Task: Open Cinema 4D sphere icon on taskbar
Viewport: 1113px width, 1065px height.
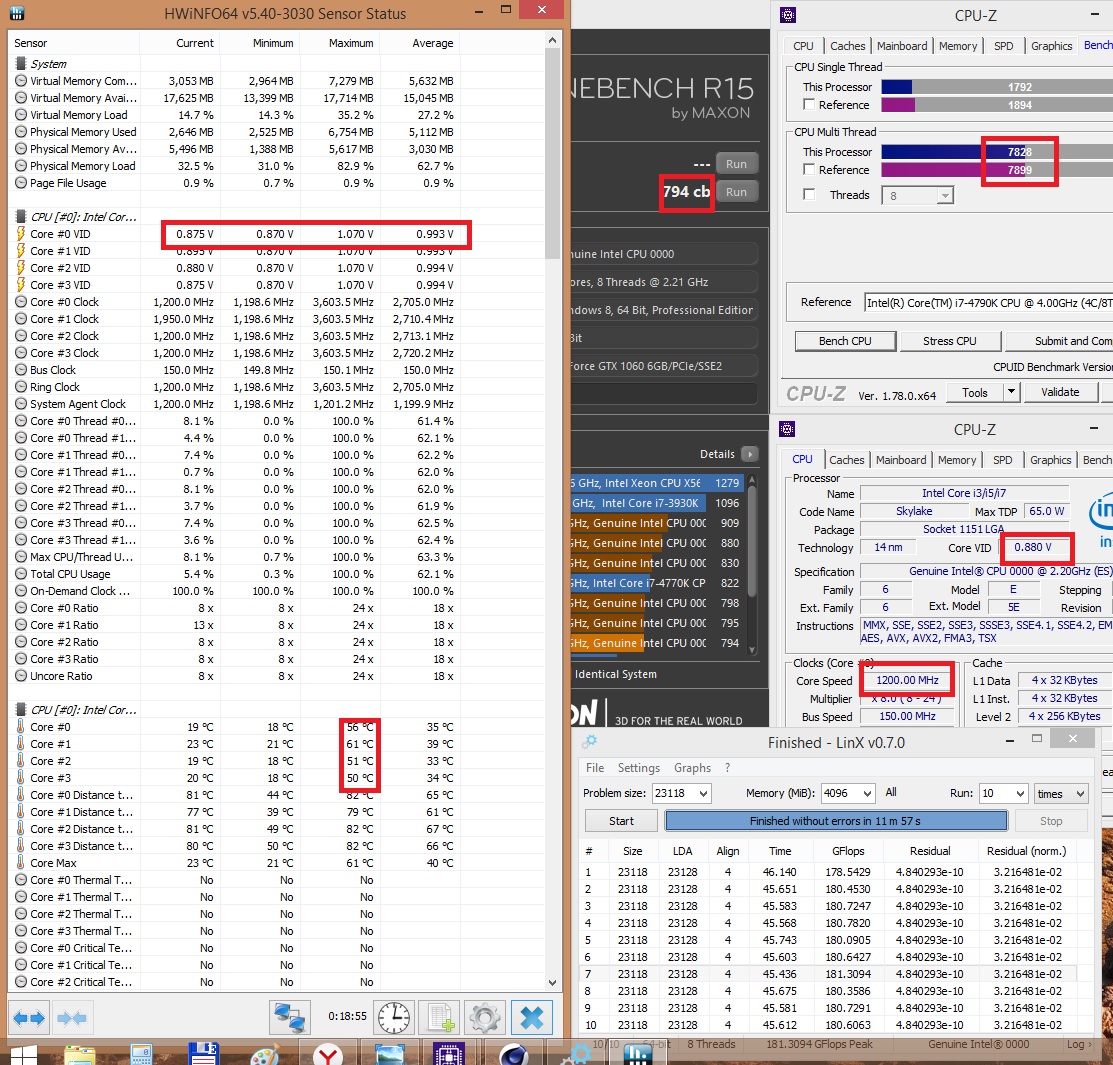Action: click(513, 1054)
